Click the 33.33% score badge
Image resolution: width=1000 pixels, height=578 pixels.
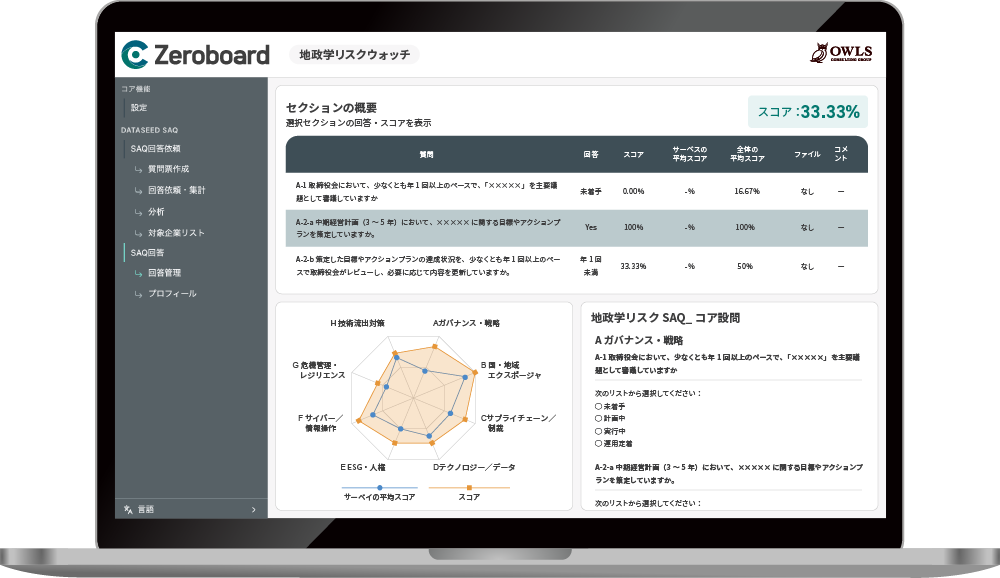pos(808,112)
